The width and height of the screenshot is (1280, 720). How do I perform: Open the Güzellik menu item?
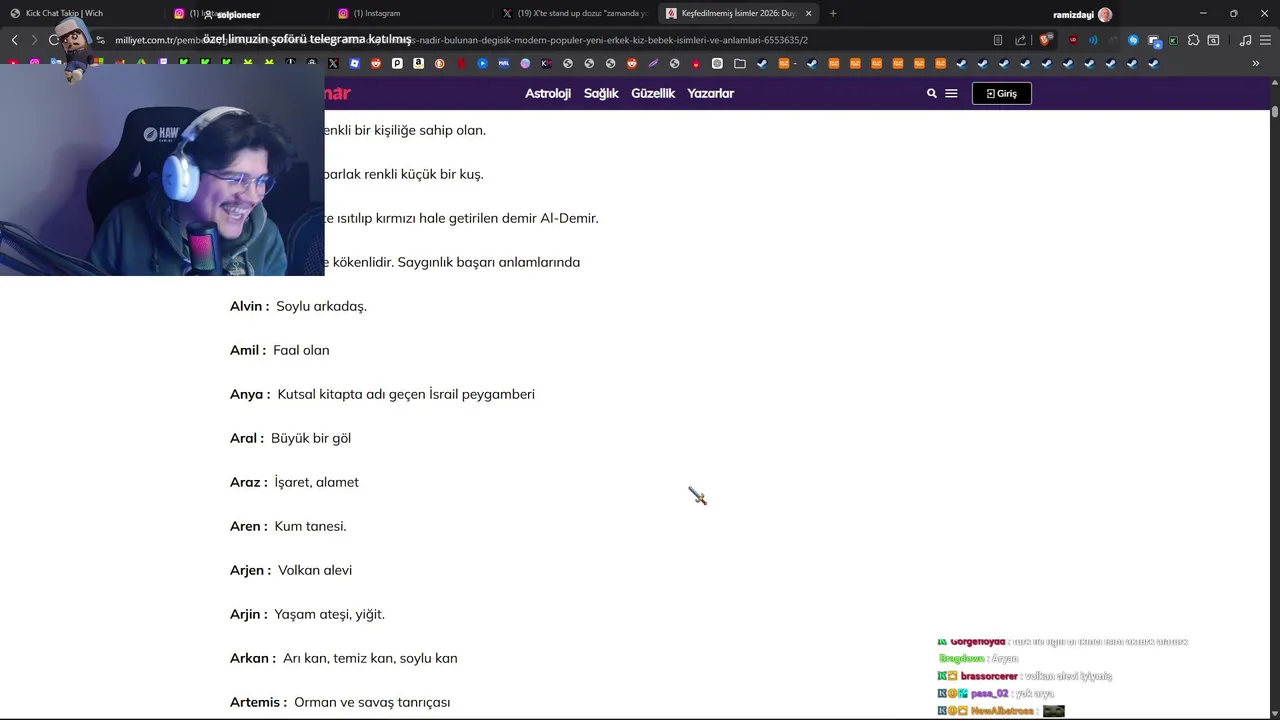click(653, 93)
